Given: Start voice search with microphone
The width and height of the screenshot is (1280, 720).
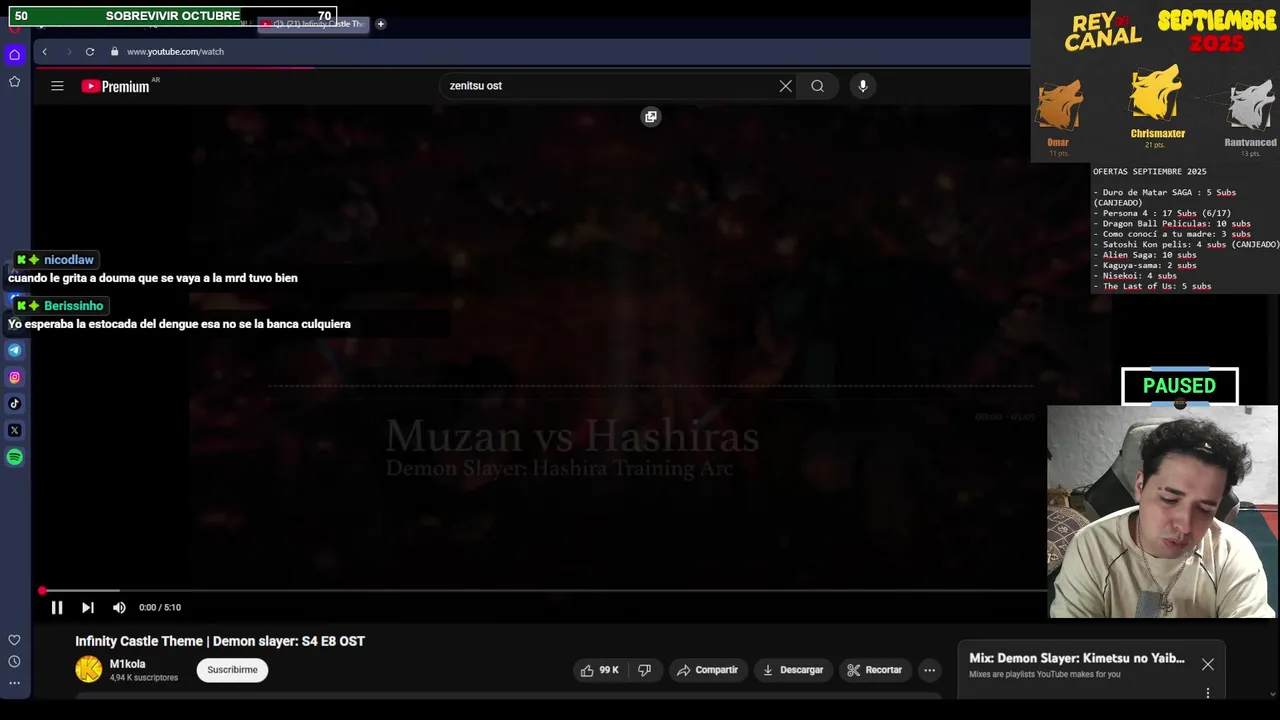Looking at the screenshot, I should (863, 86).
